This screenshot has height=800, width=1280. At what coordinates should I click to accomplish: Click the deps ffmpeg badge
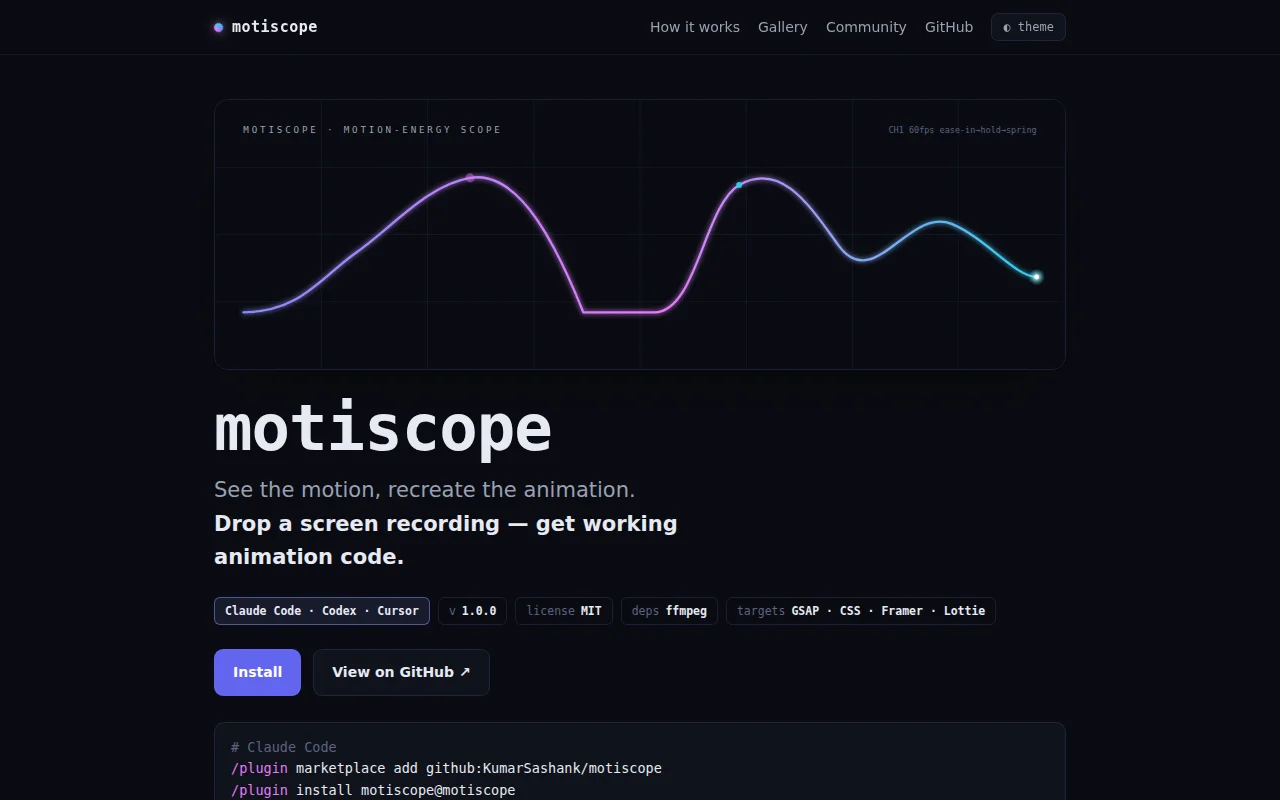669,611
